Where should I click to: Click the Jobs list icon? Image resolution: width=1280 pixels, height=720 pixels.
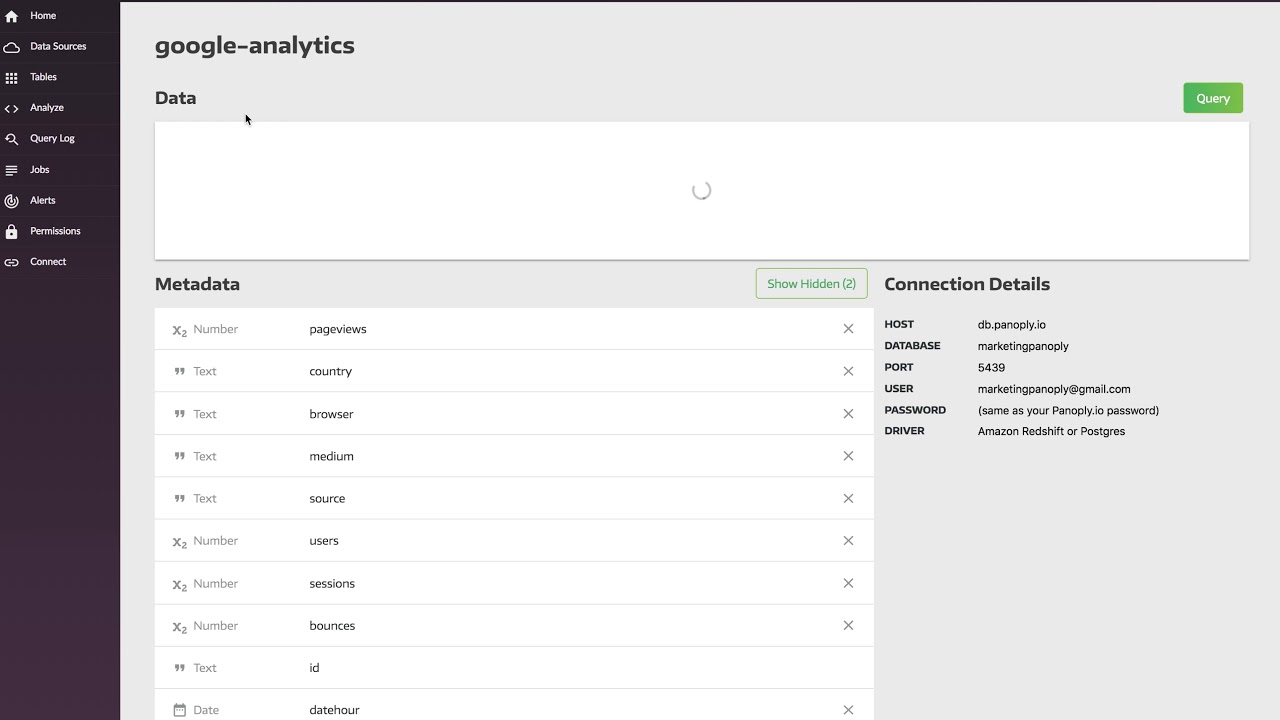coord(11,170)
